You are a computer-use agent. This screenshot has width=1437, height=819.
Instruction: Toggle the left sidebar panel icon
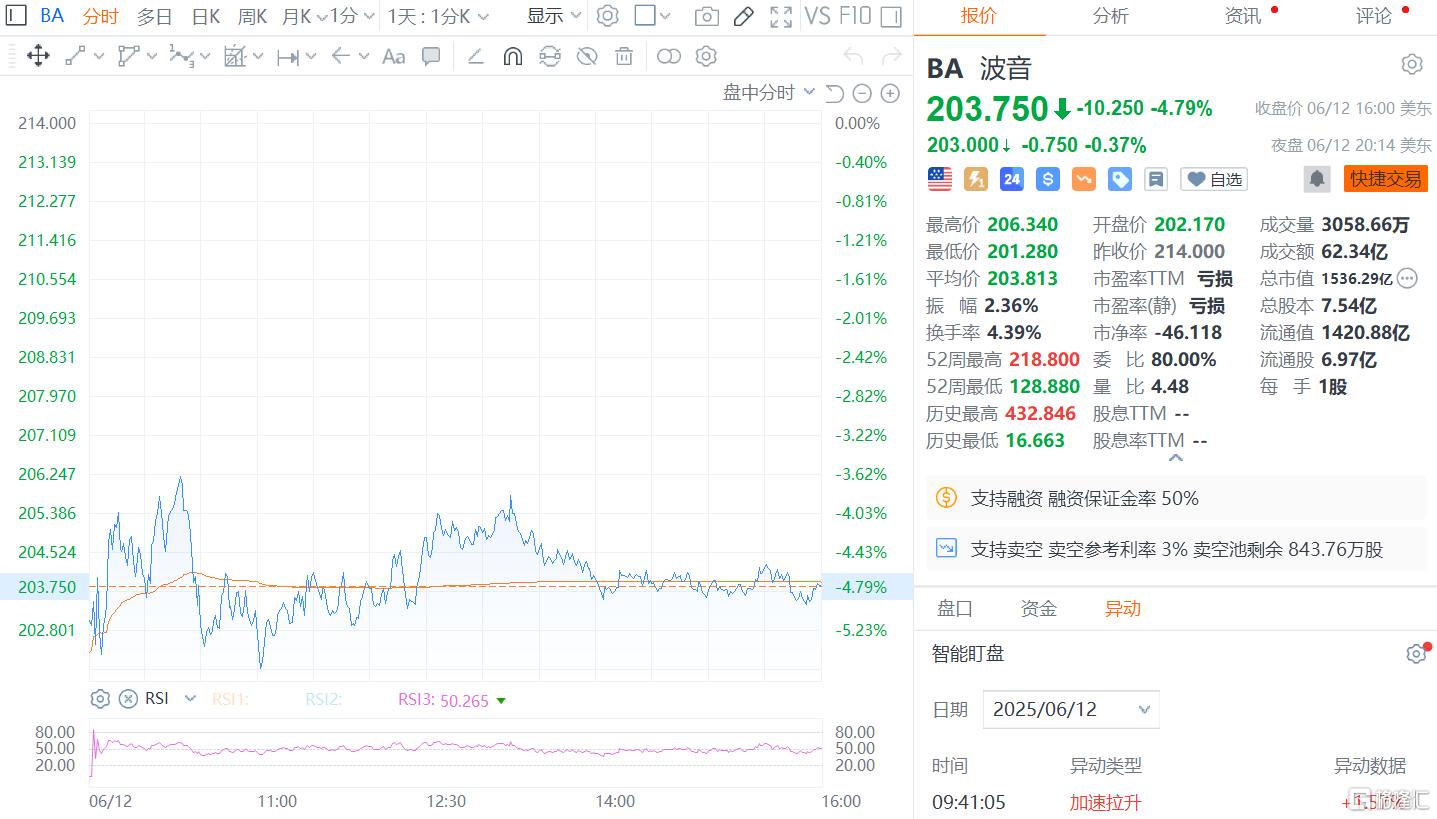[x=16, y=15]
